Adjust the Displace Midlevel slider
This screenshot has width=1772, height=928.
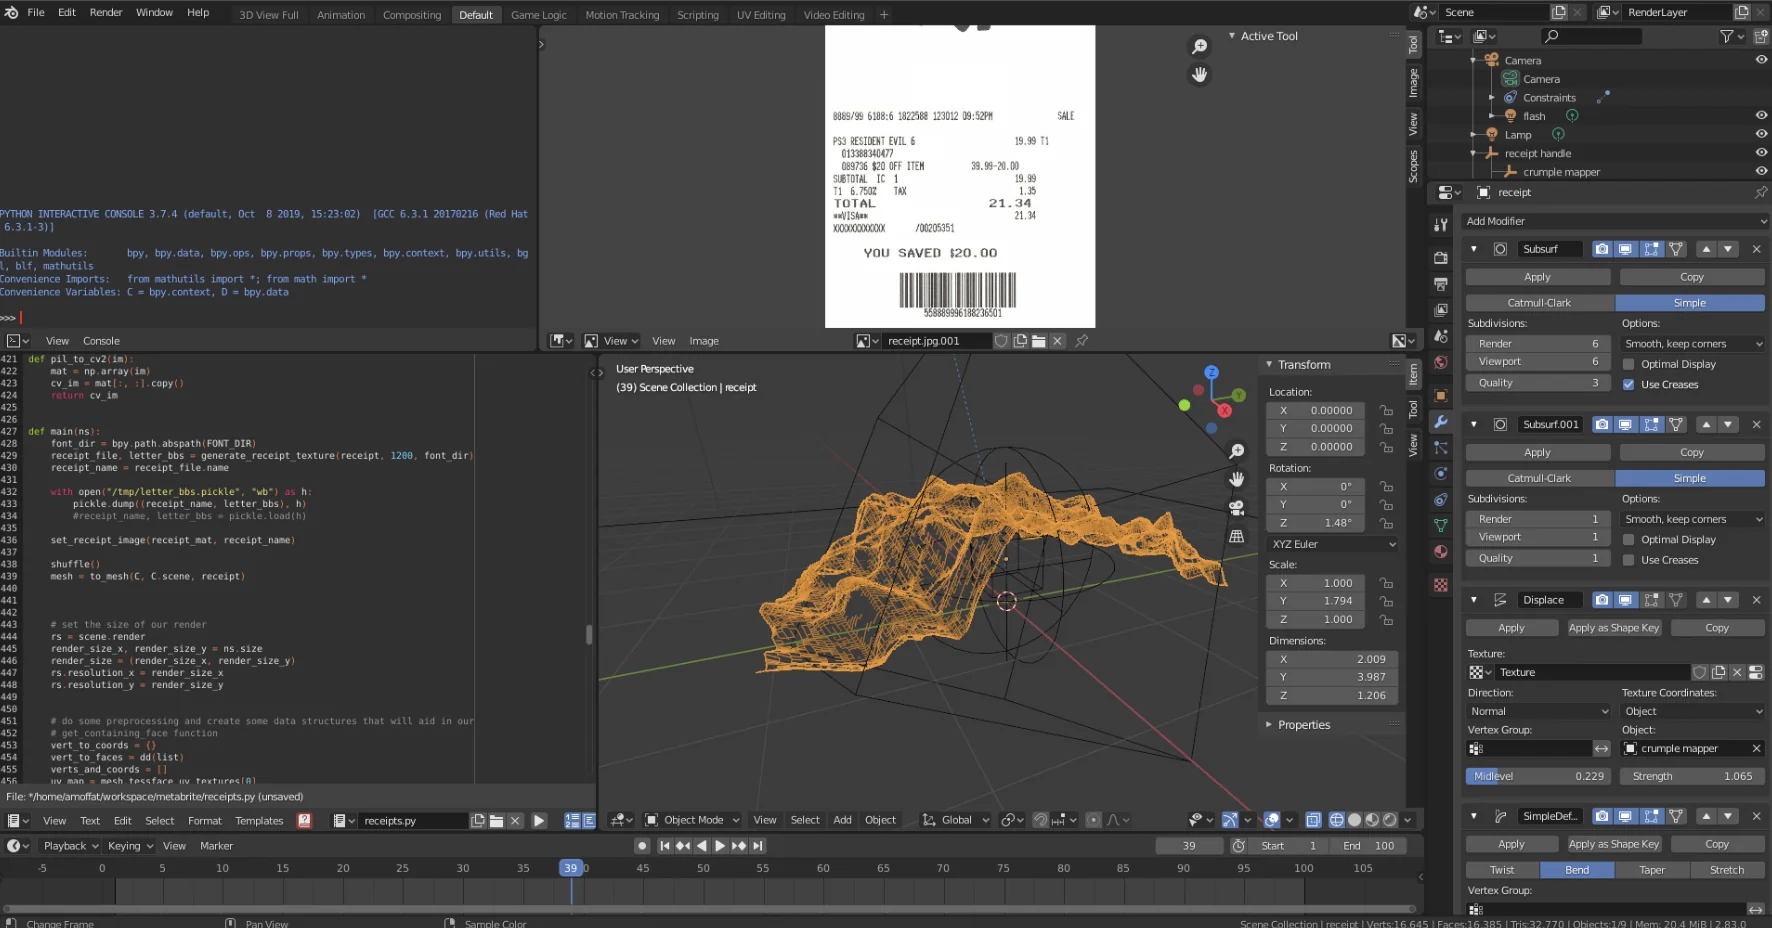[1539, 776]
